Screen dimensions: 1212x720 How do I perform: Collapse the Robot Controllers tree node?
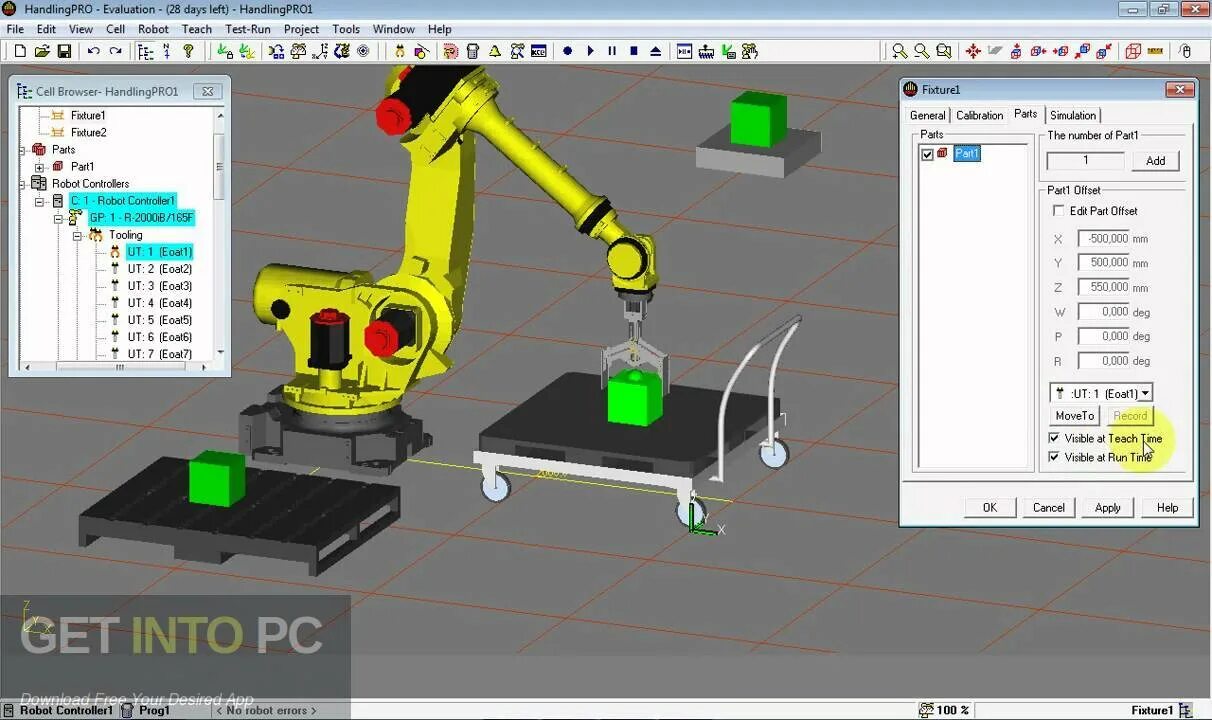coord(23,184)
